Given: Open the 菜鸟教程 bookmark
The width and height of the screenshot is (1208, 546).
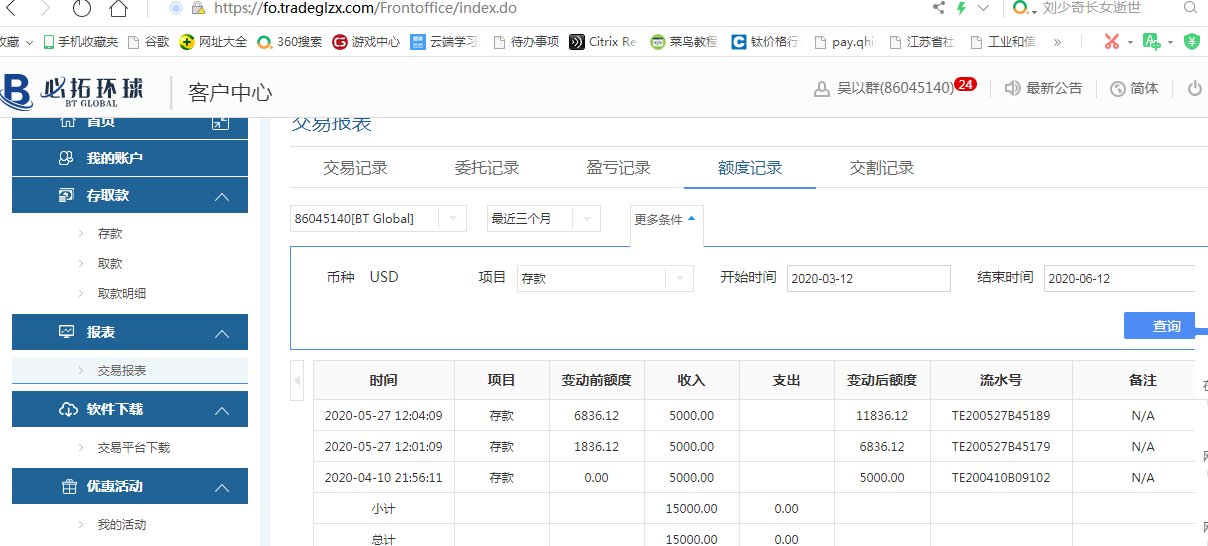Looking at the screenshot, I should (x=684, y=42).
